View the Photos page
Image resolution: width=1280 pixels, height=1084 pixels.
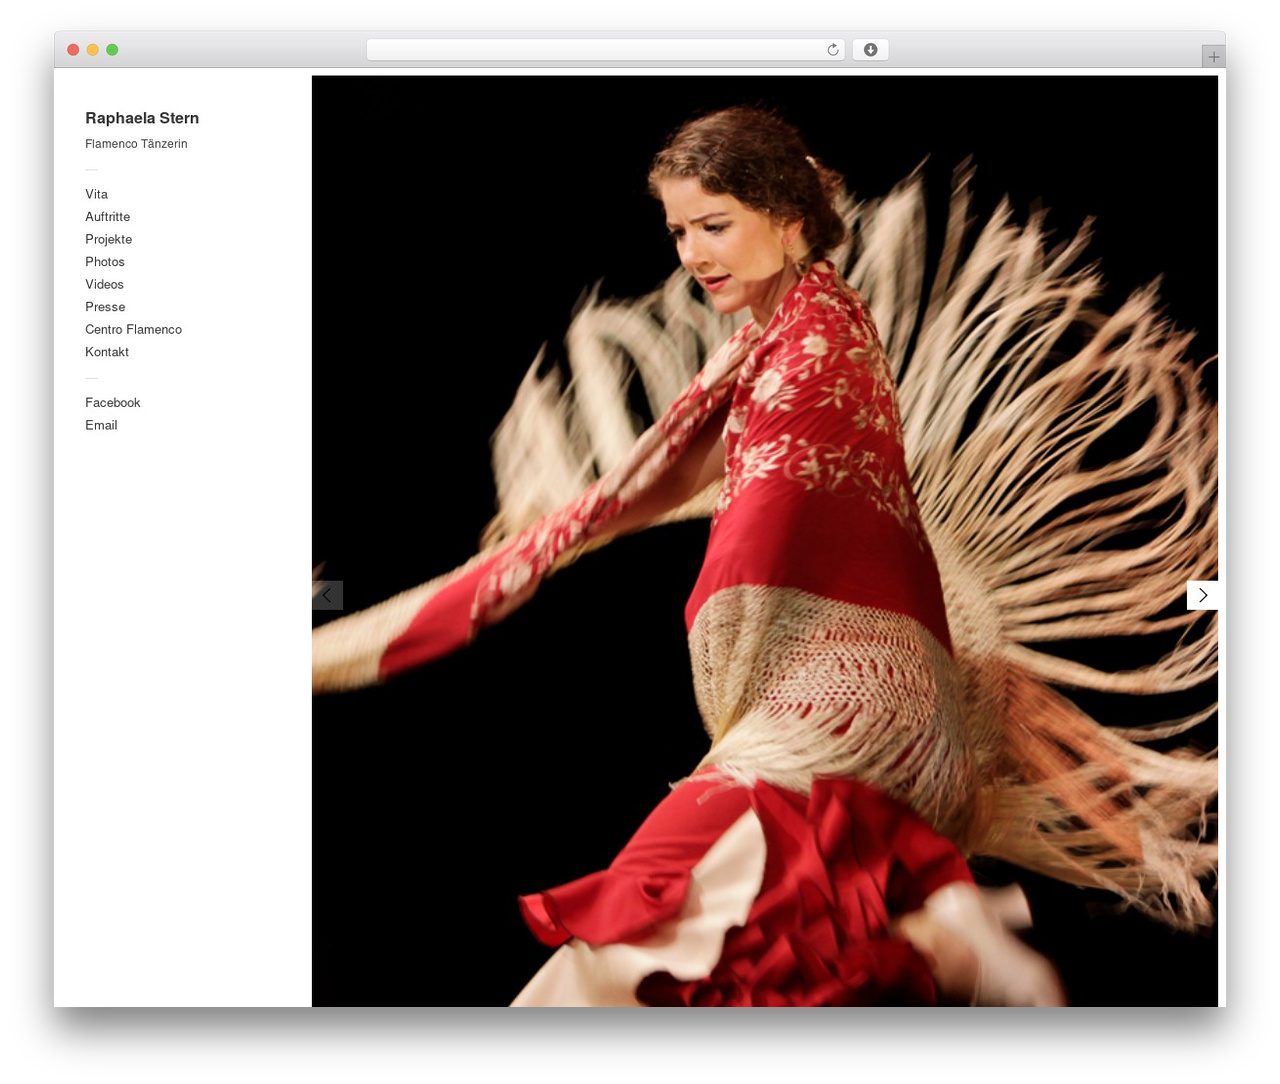pyautogui.click(x=105, y=262)
